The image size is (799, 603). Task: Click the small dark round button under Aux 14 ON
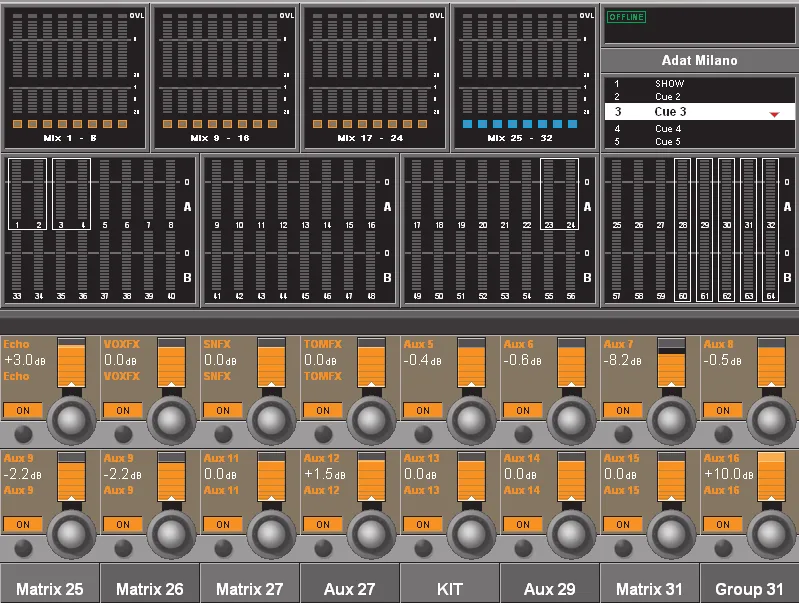point(523,548)
